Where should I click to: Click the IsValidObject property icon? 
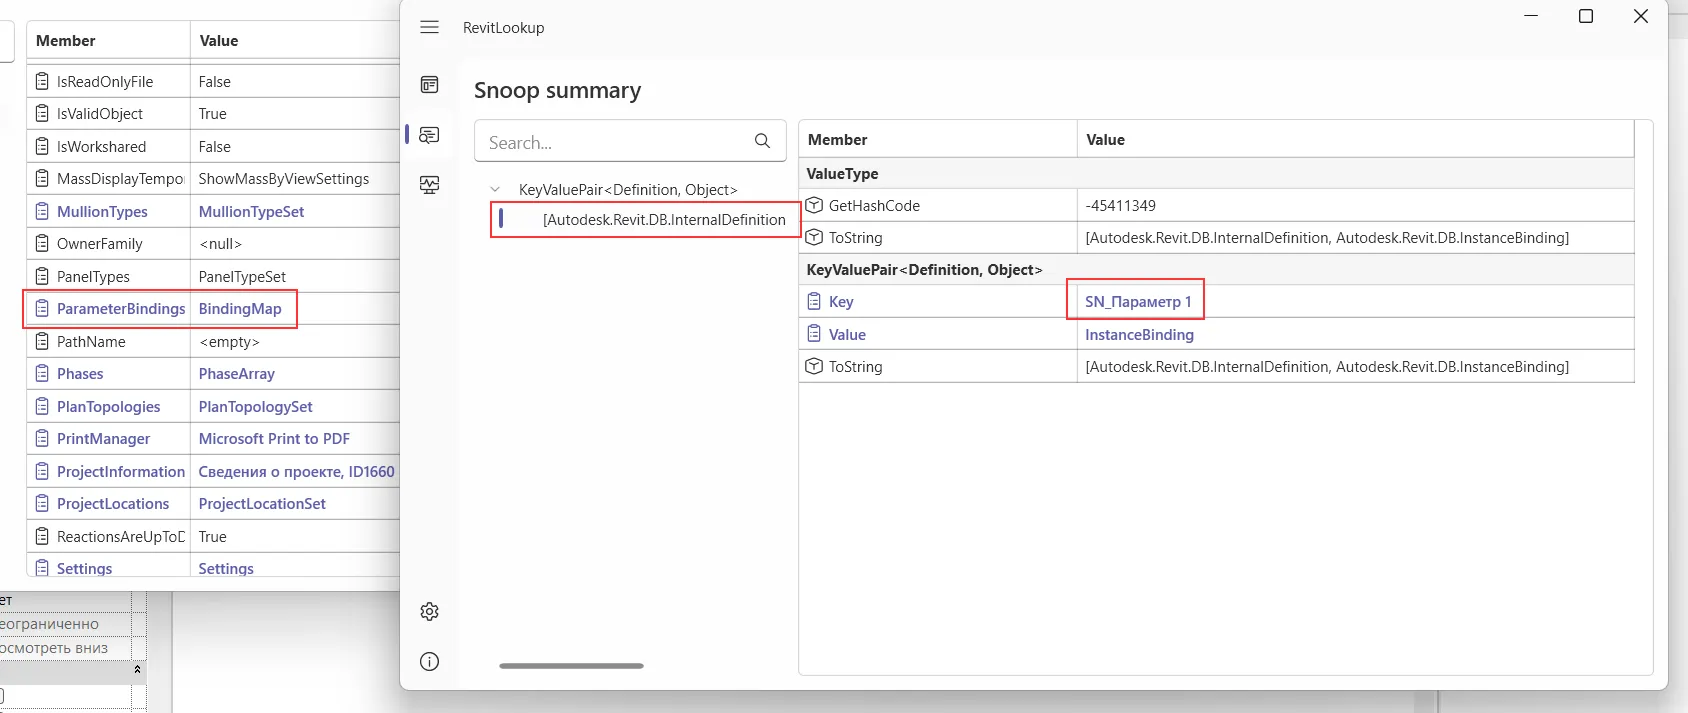pyautogui.click(x=42, y=113)
